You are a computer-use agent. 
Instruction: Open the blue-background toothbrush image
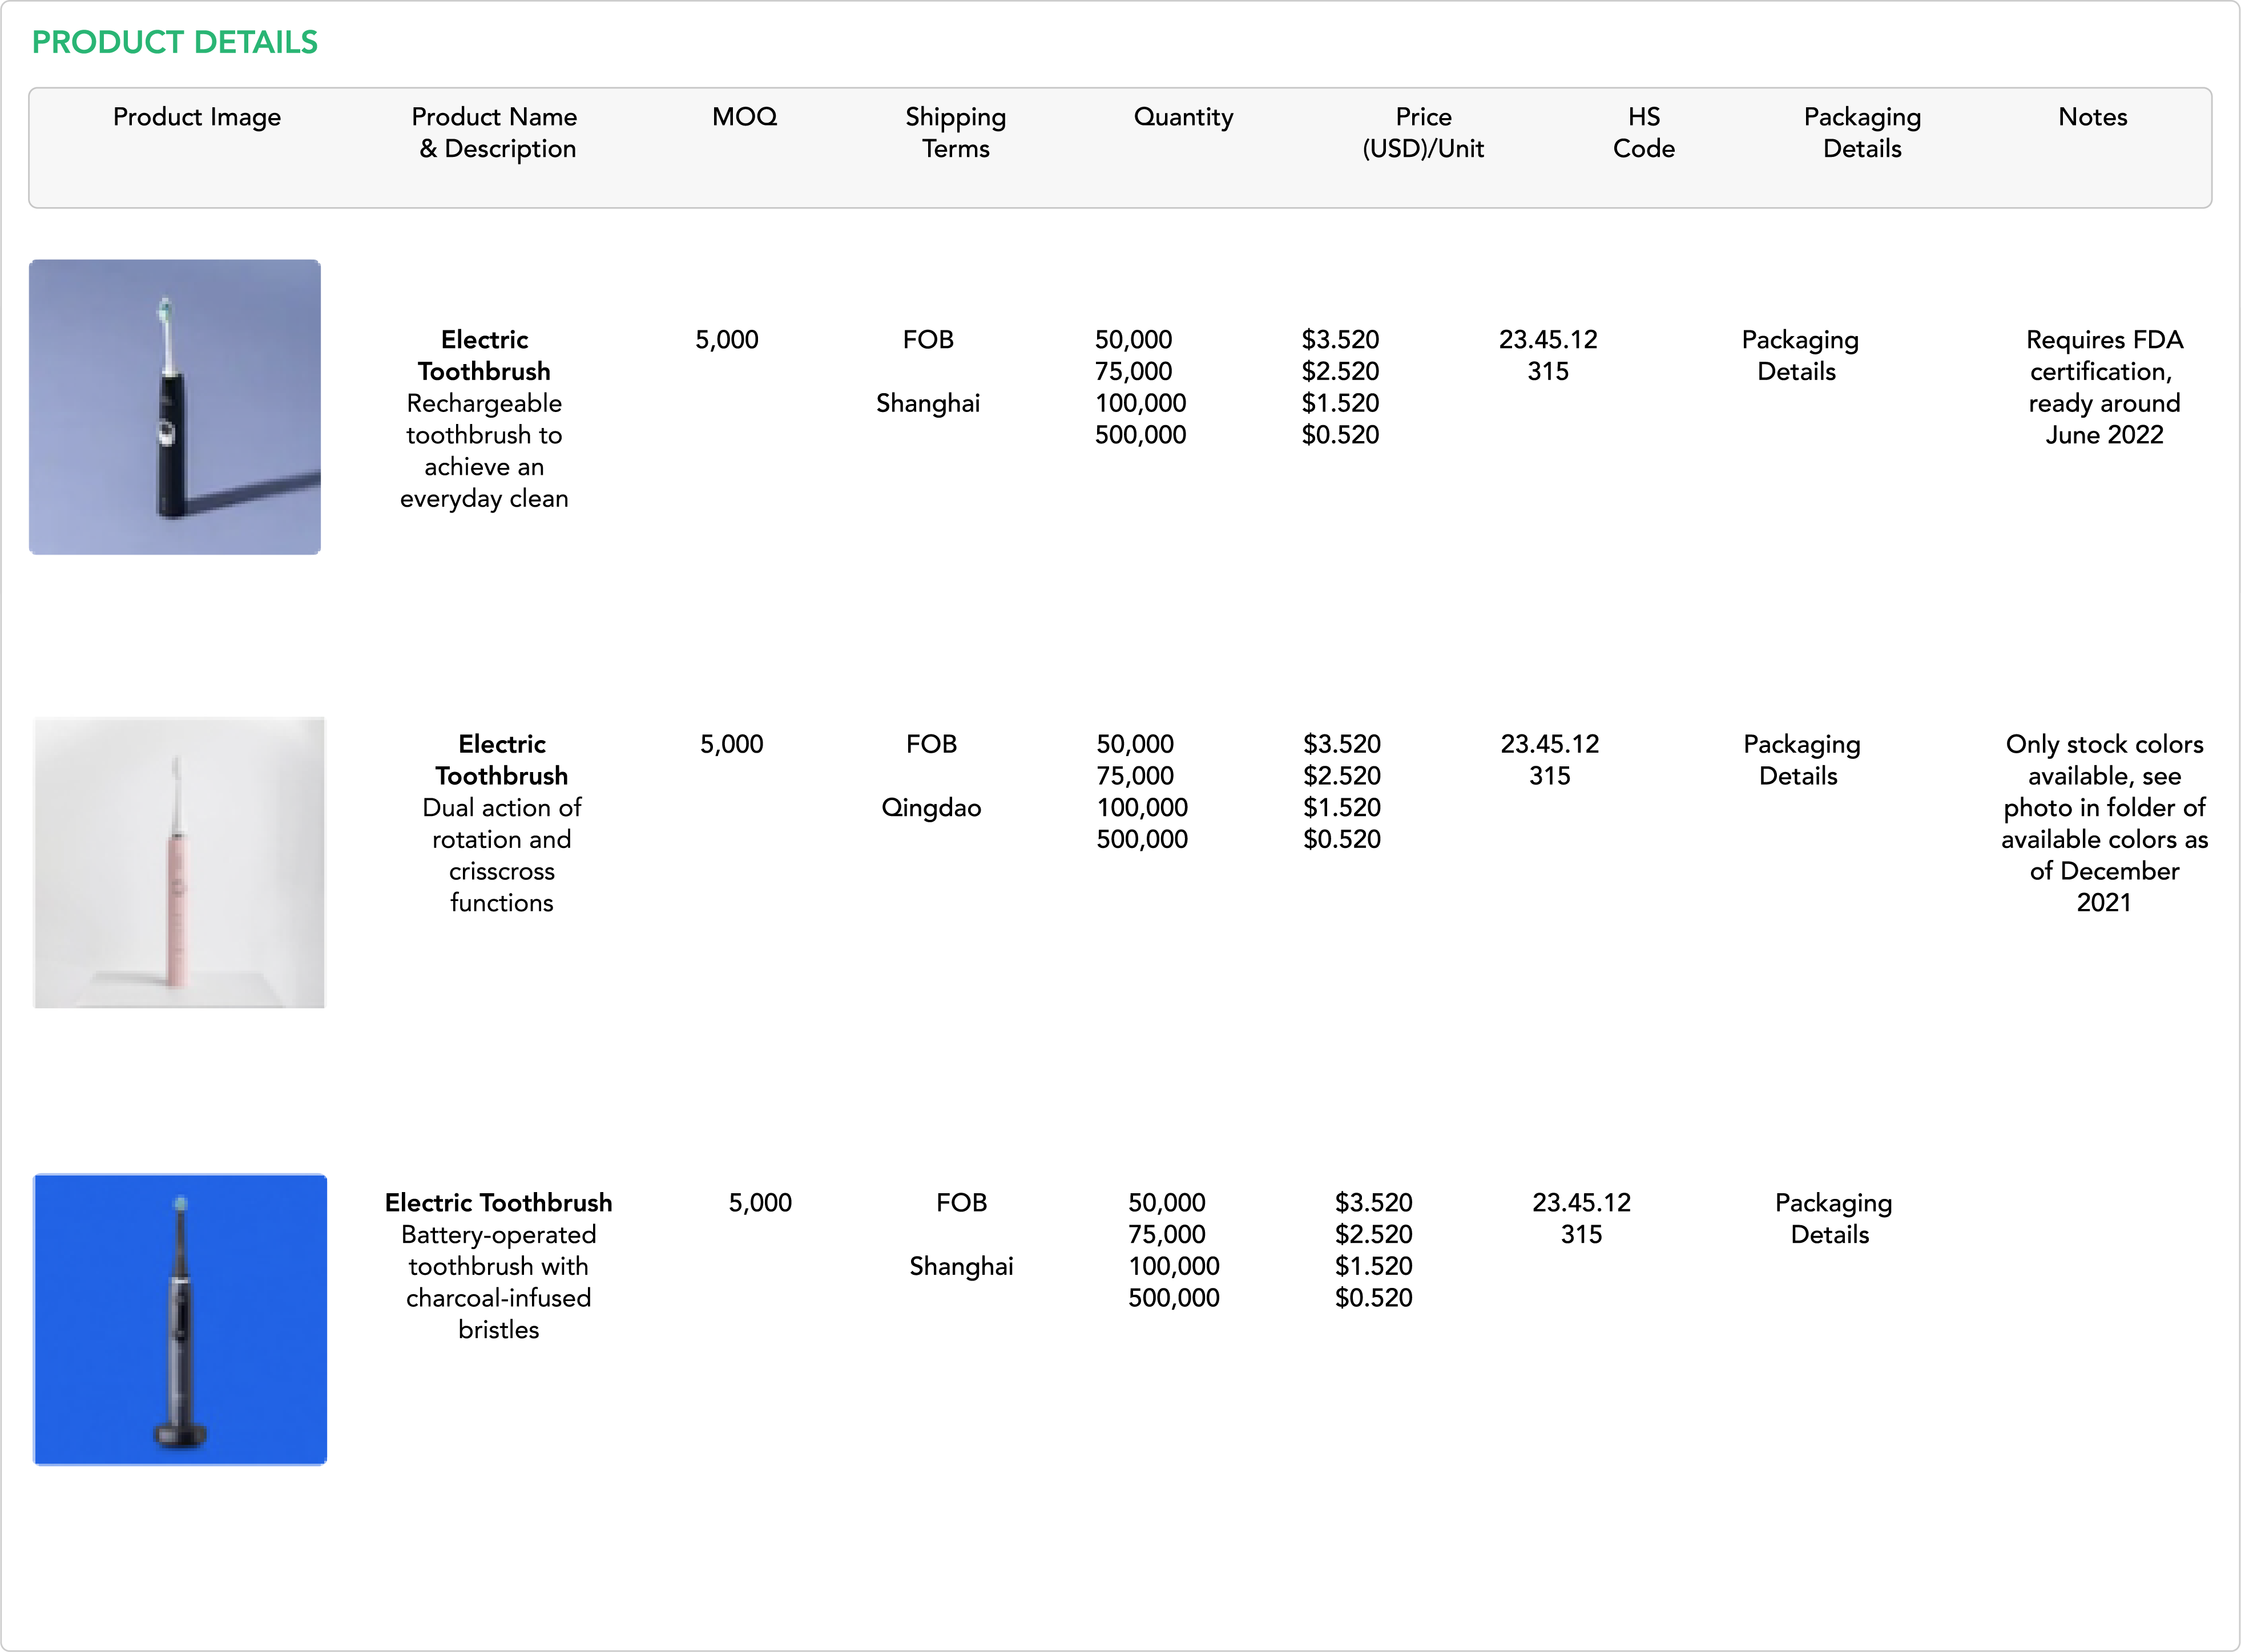tap(180, 1320)
